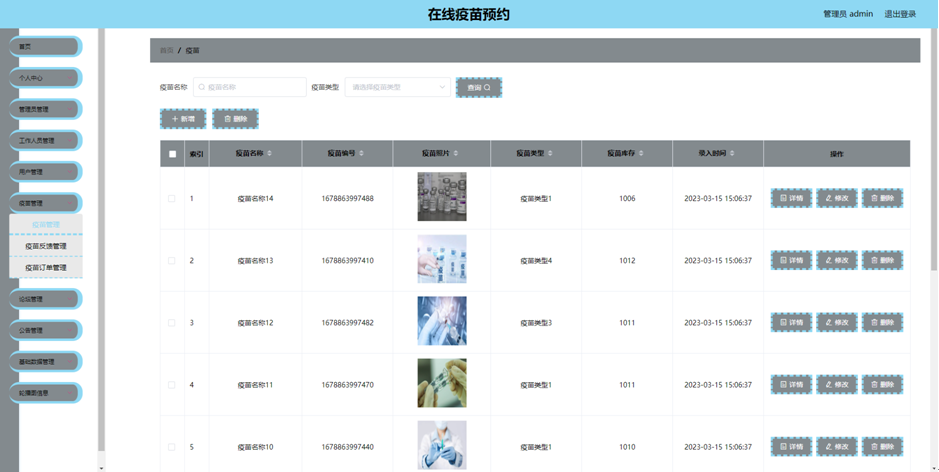This screenshot has width=939, height=472.
Task: Expand 轮播图信息 sidebar menu
Action: point(46,393)
